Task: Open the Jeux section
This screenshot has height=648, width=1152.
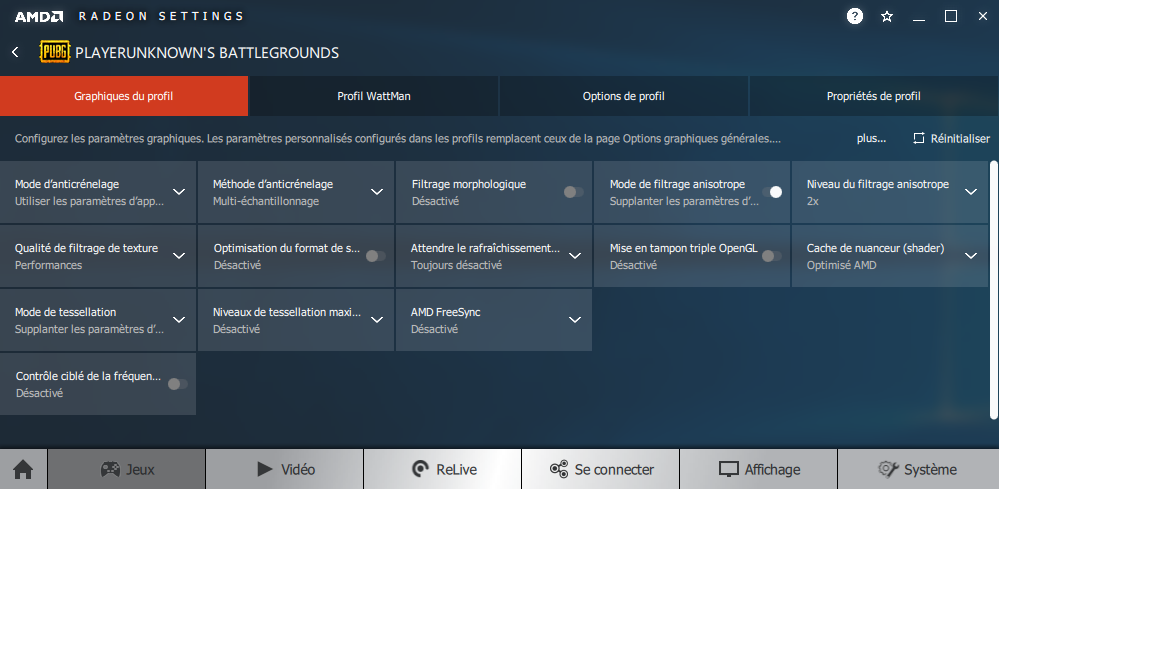Action: pyautogui.click(x=126, y=469)
